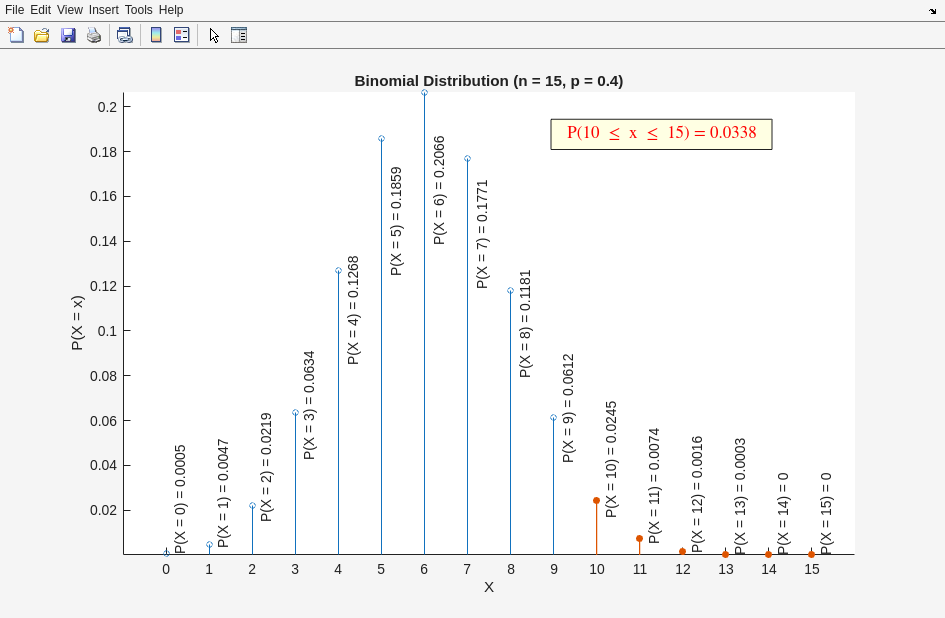945x618 pixels.
Task: Open the File menu
Action: (x=15, y=10)
